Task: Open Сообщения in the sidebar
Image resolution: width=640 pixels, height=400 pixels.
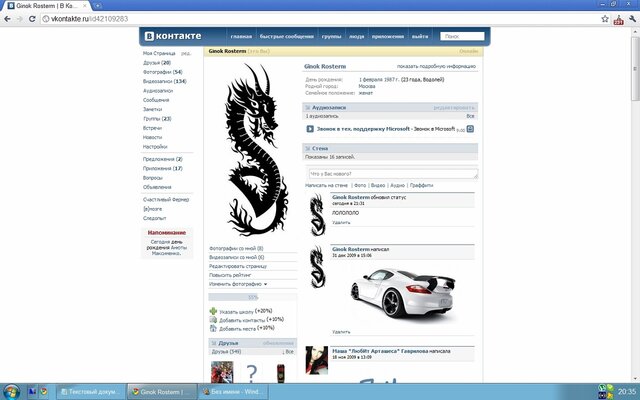Action: click(156, 100)
